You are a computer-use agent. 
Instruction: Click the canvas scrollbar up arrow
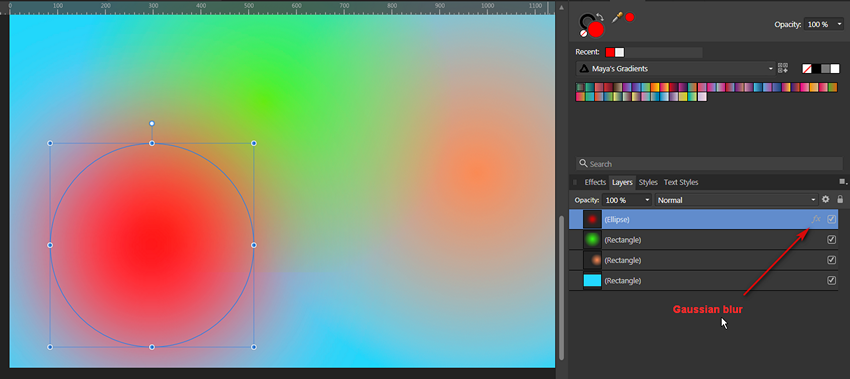point(562,7)
